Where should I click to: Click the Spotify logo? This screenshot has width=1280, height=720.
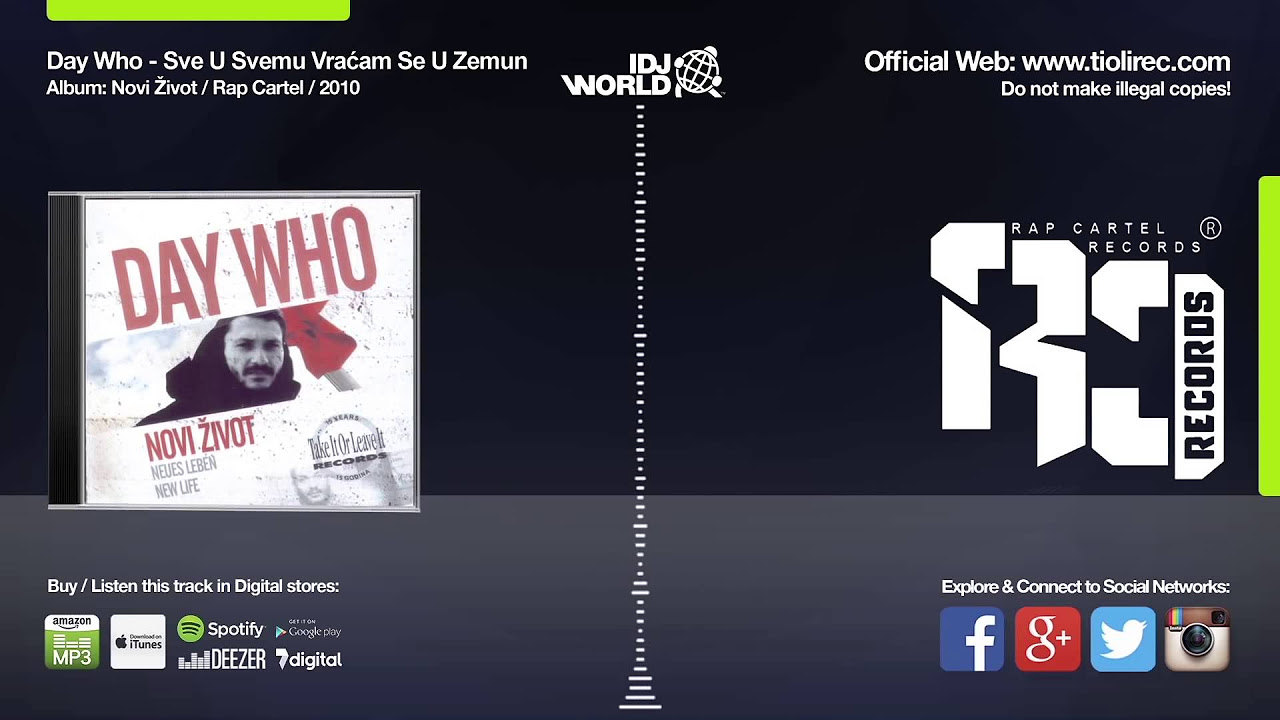coord(221,629)
